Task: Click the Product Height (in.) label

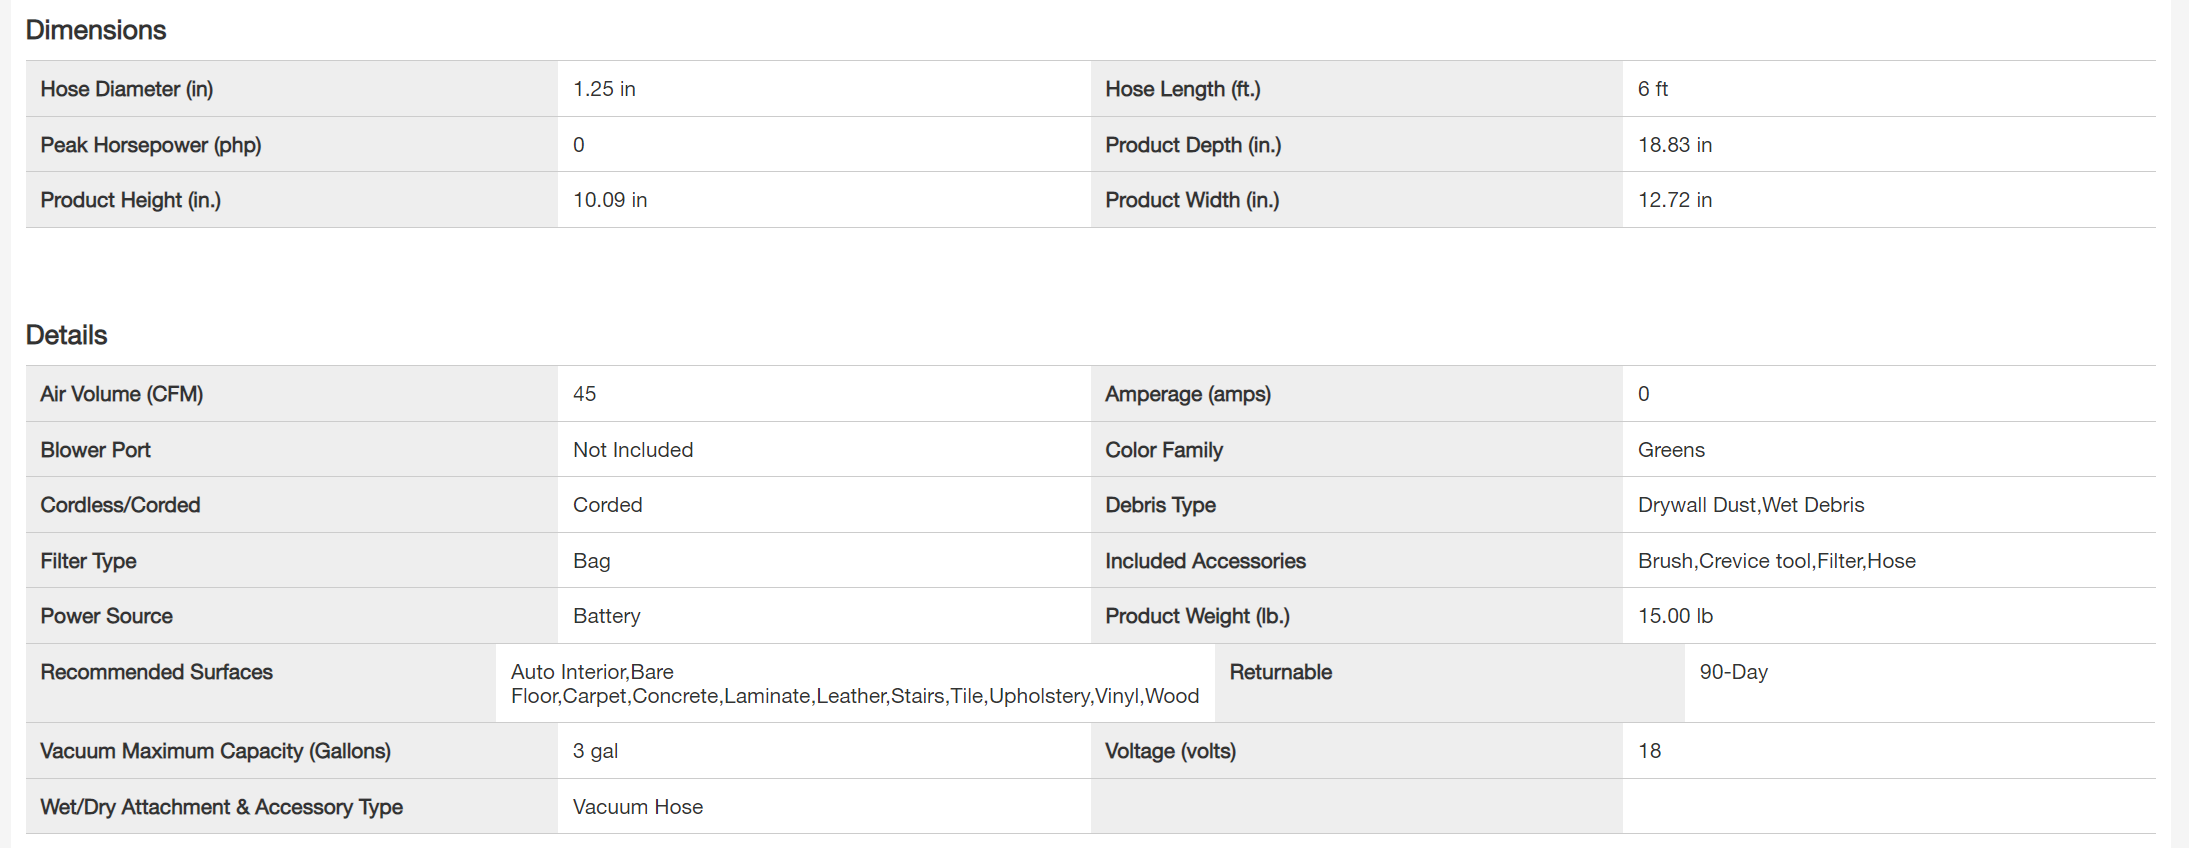Action: (x=130, y=200)
